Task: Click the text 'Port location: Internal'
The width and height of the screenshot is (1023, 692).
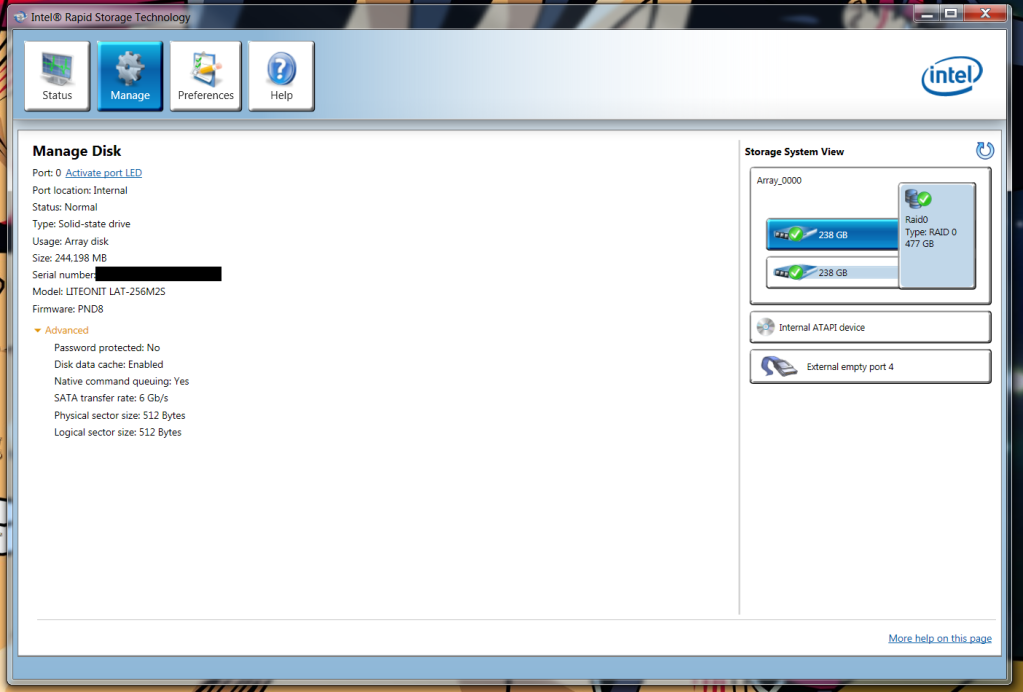Action: click(x=80, y=190)
